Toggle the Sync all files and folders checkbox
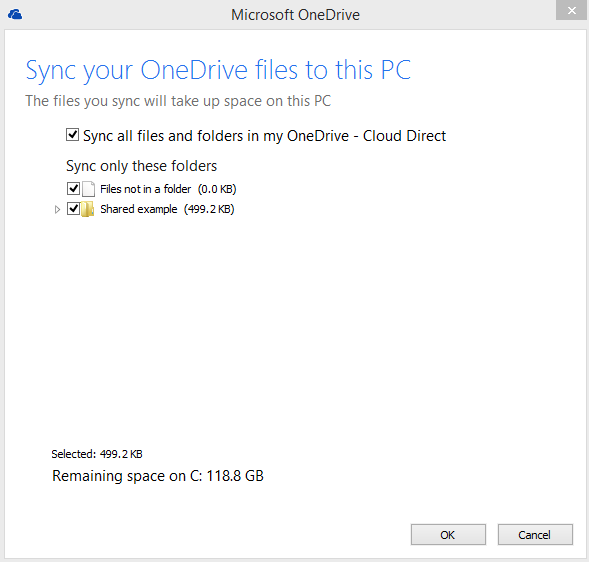The width and height of the screenshot is (589, 562). pos(72,135)
